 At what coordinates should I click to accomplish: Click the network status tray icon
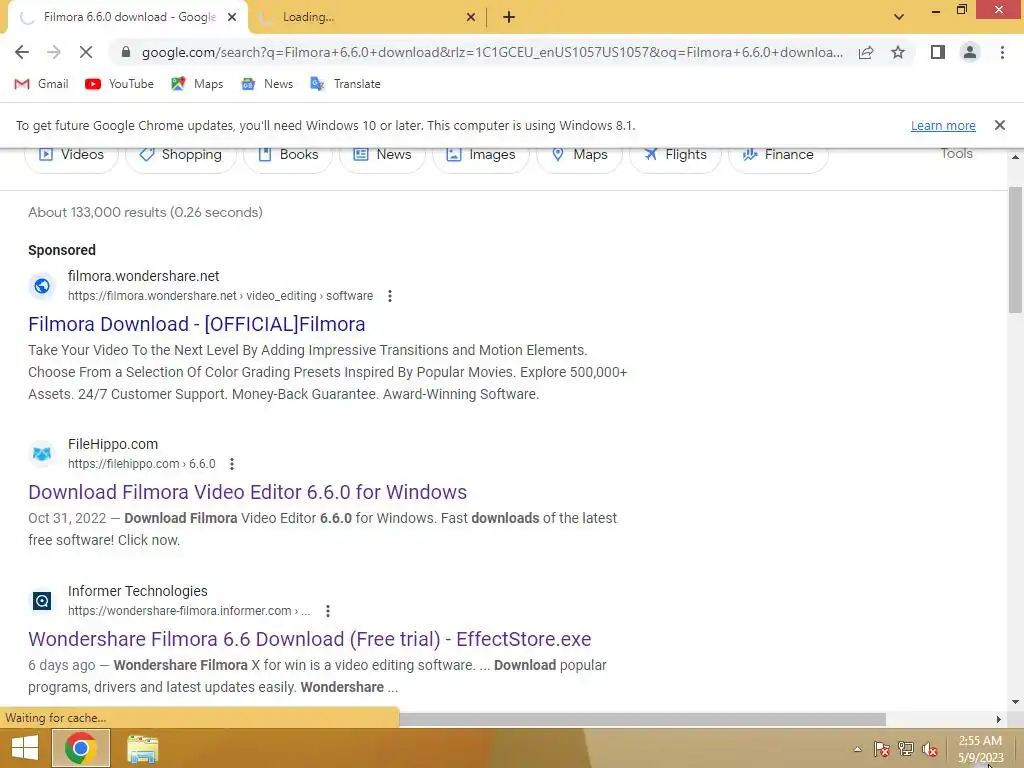pyautogui.click(x=906, y=749)
